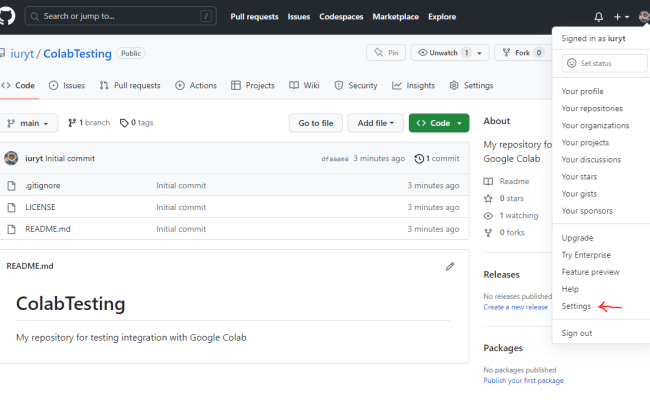650x400 pixels.
Task: Click the iuryt commit author avatar
Action: pyautogui.click(x=11, y=158)
